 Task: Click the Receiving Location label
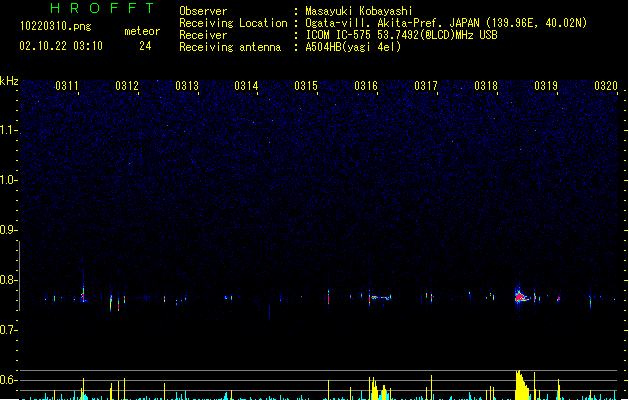point(233,23)
